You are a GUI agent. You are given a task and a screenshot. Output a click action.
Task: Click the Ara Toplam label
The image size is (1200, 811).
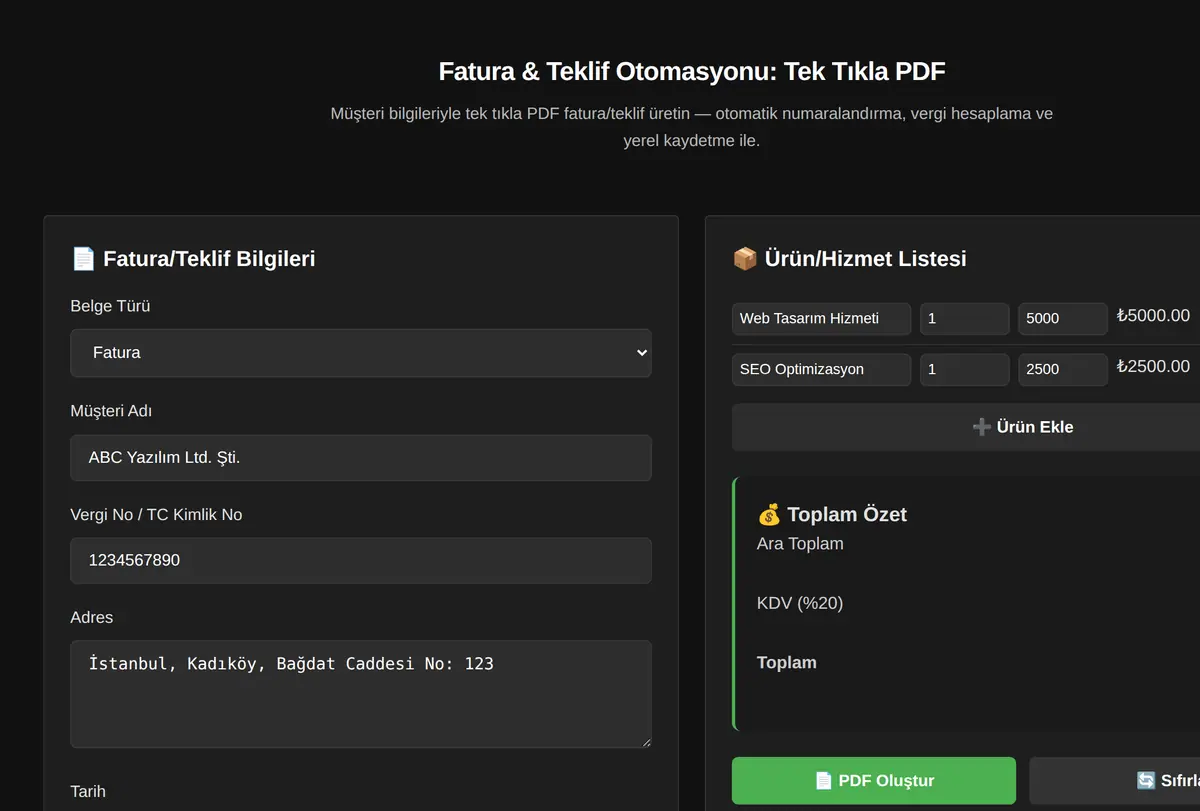click(x=800, y=544)
